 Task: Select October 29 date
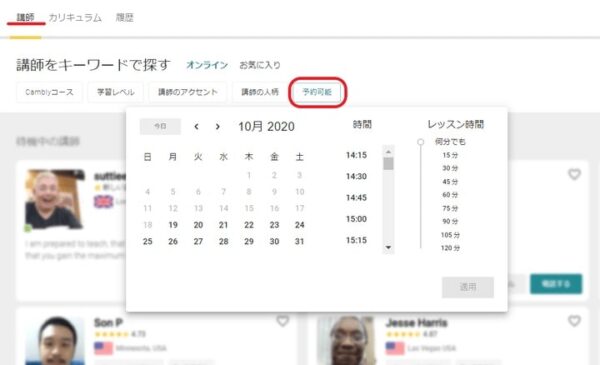249,241
